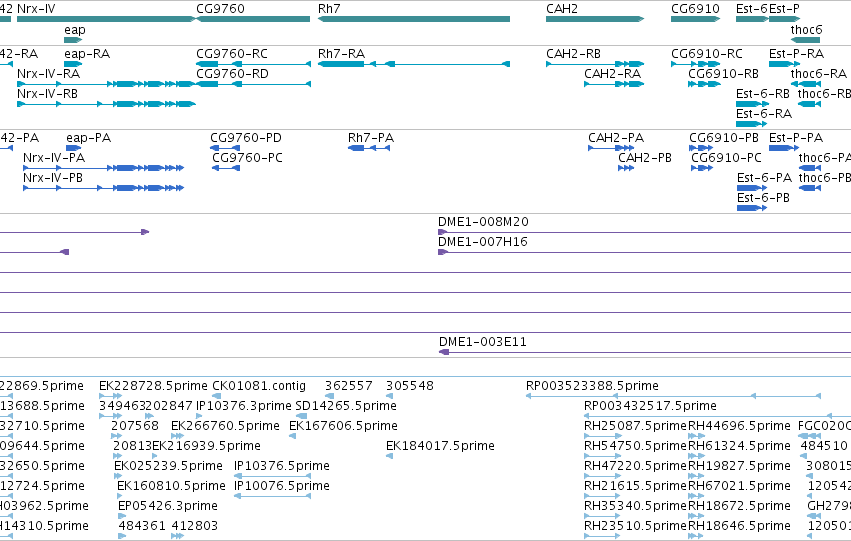Viewport: 851px width, 541px height.
Task: Select transcript CG9760-RC
Action: coord(253,64)
